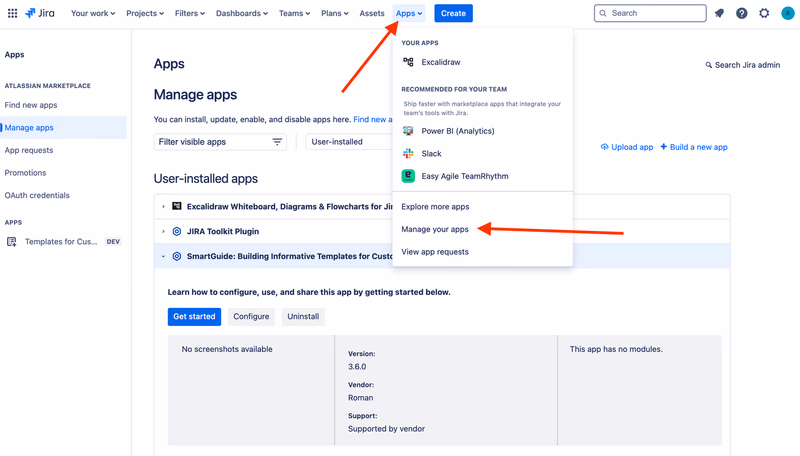
Task: Expand the JIRA Toolkit Plugin row
Action: coord(163,232)
